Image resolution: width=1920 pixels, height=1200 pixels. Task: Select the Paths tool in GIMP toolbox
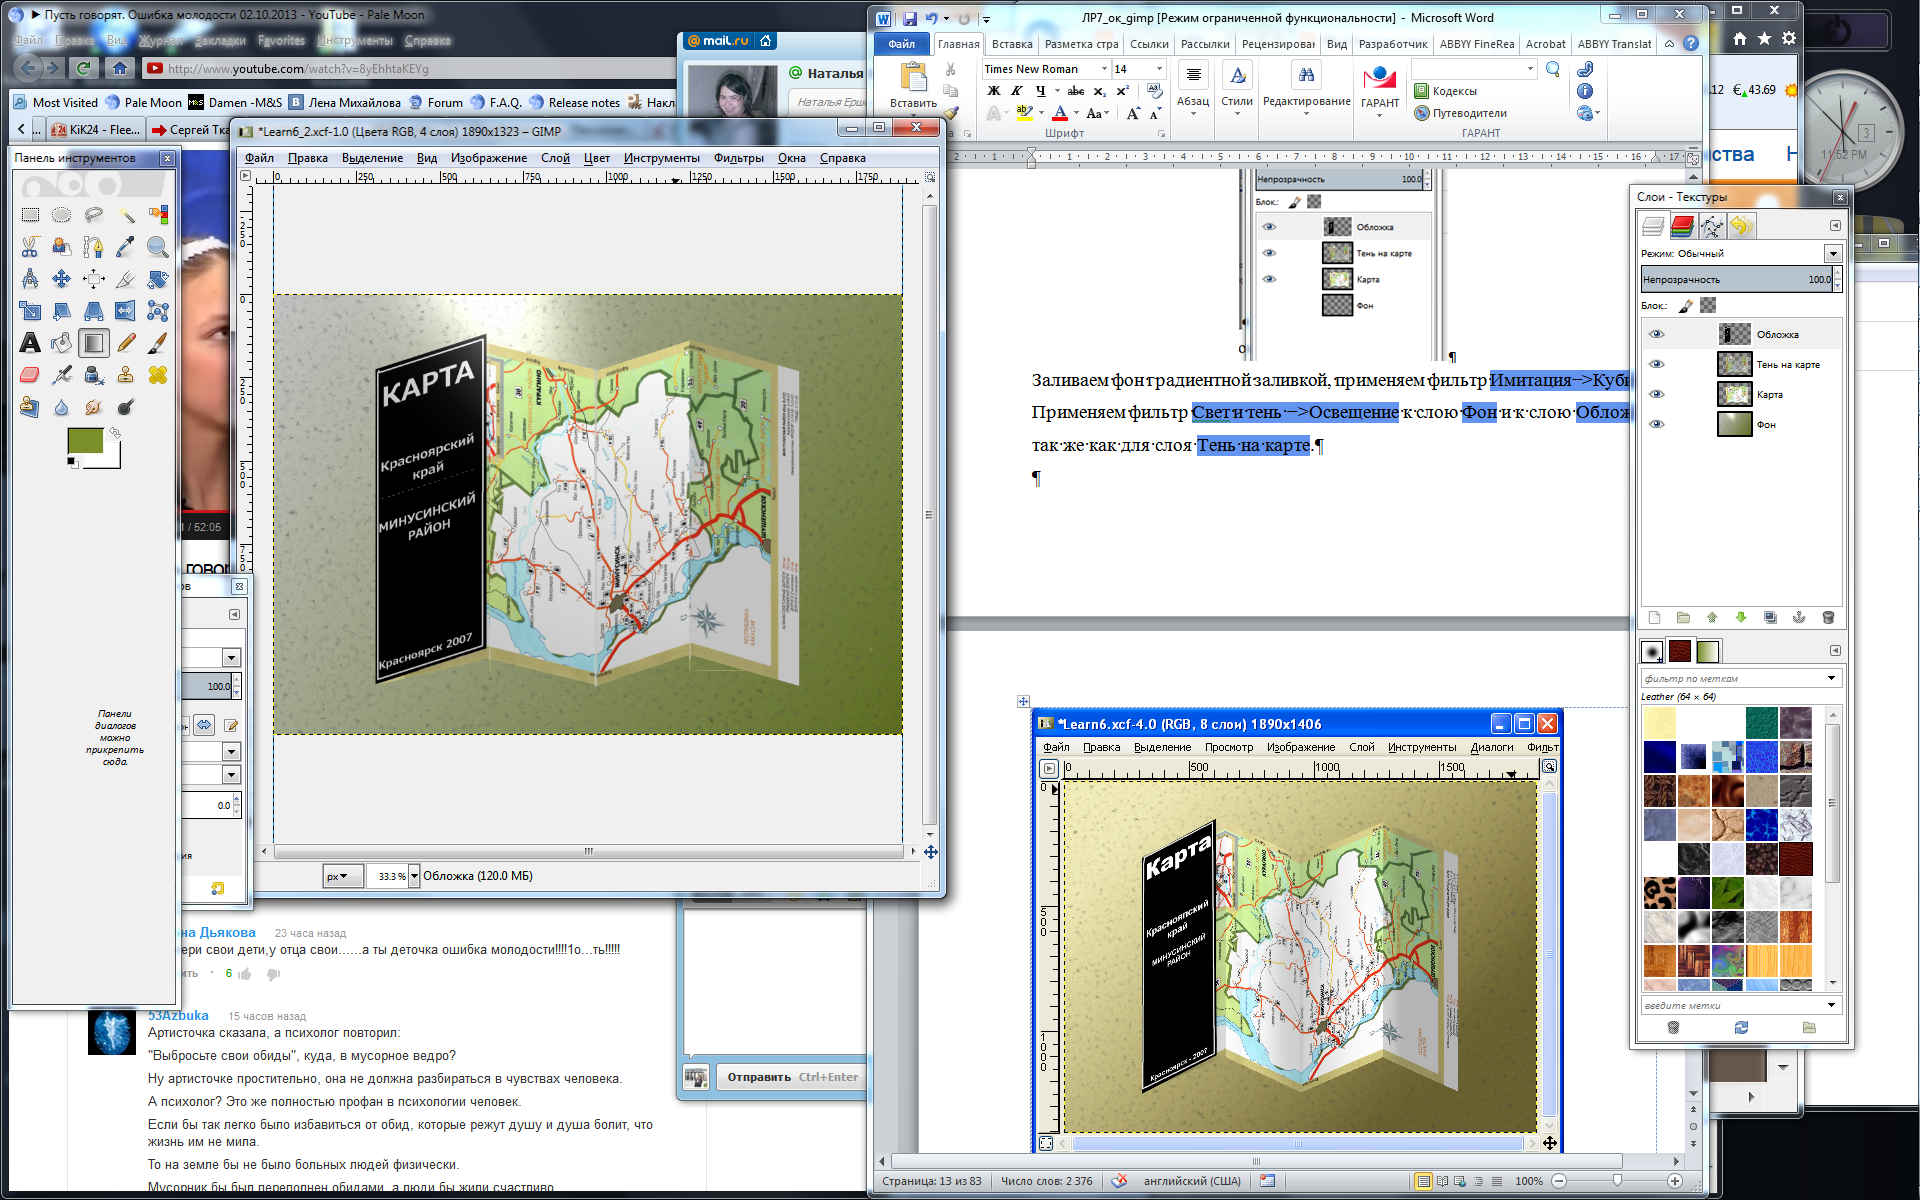coord(94,247)
